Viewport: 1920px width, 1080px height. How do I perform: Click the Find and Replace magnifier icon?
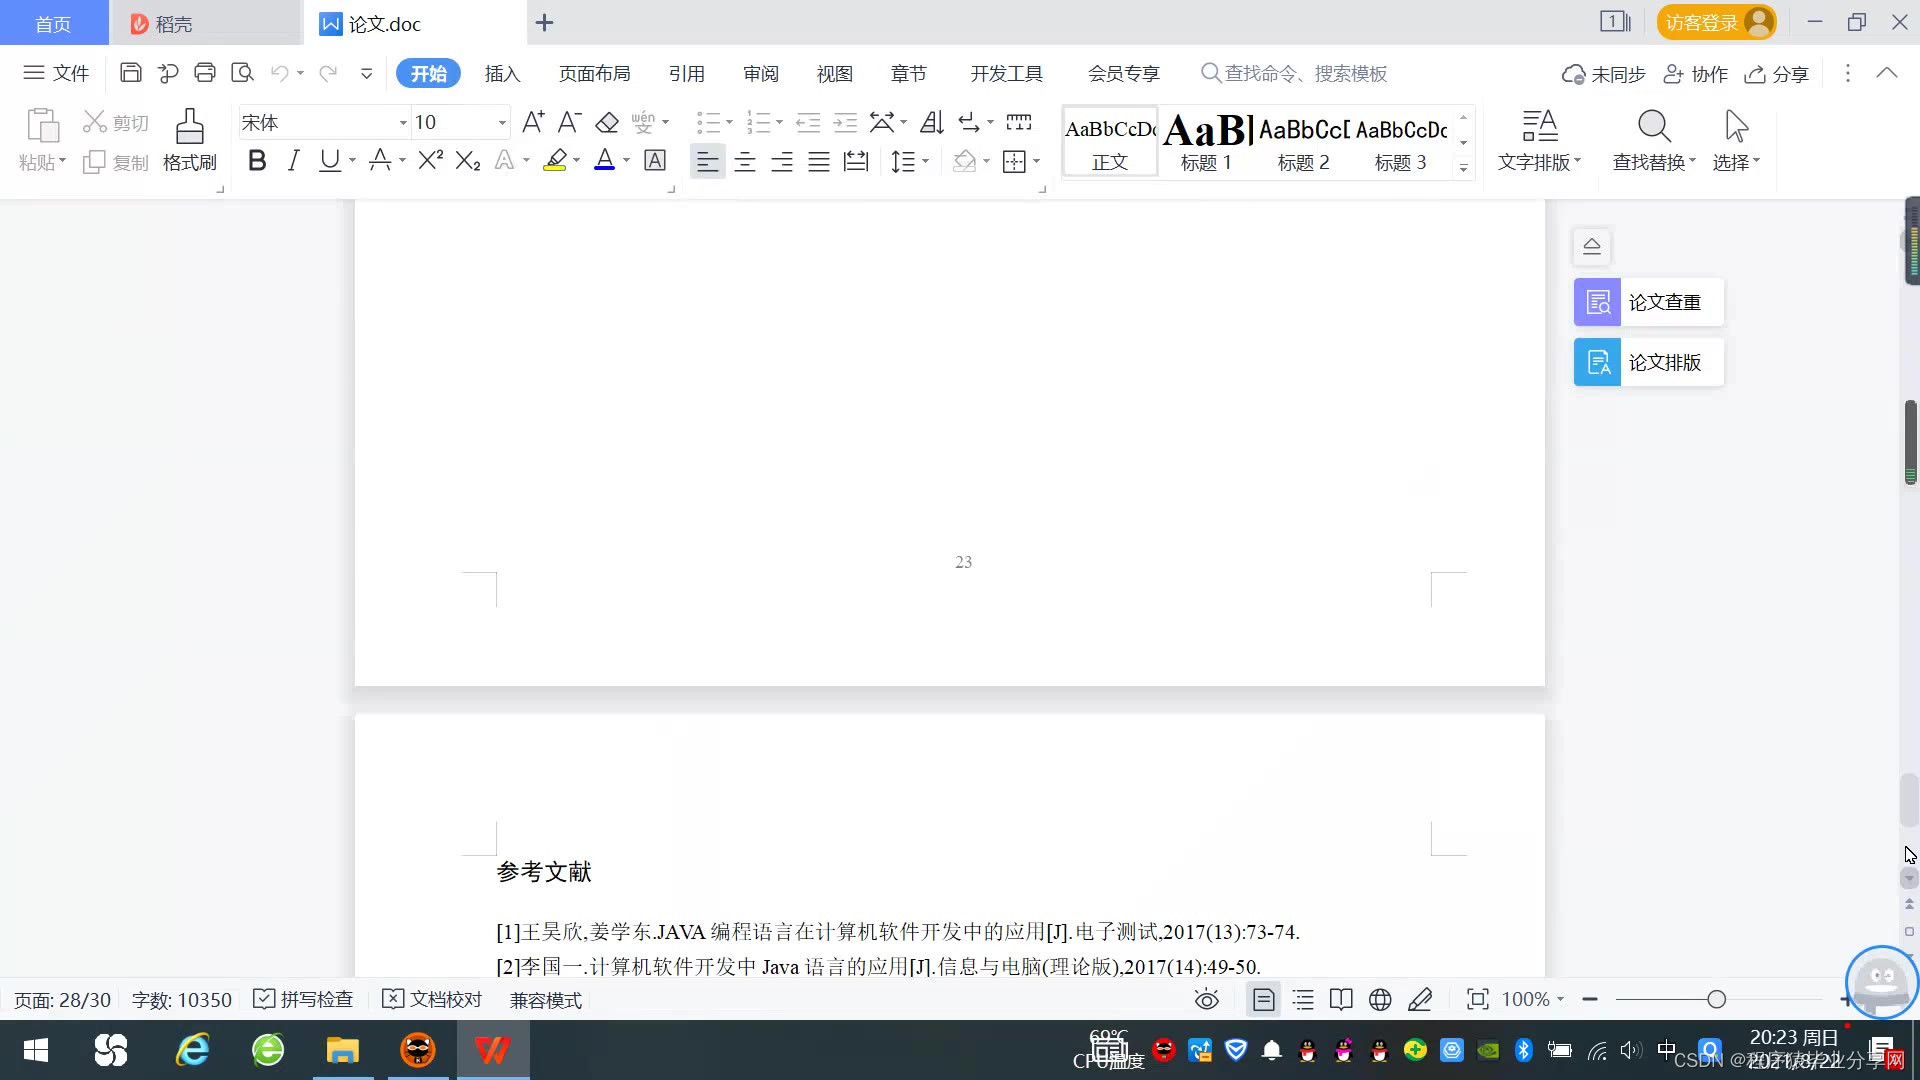click(x=1654, y=127)
